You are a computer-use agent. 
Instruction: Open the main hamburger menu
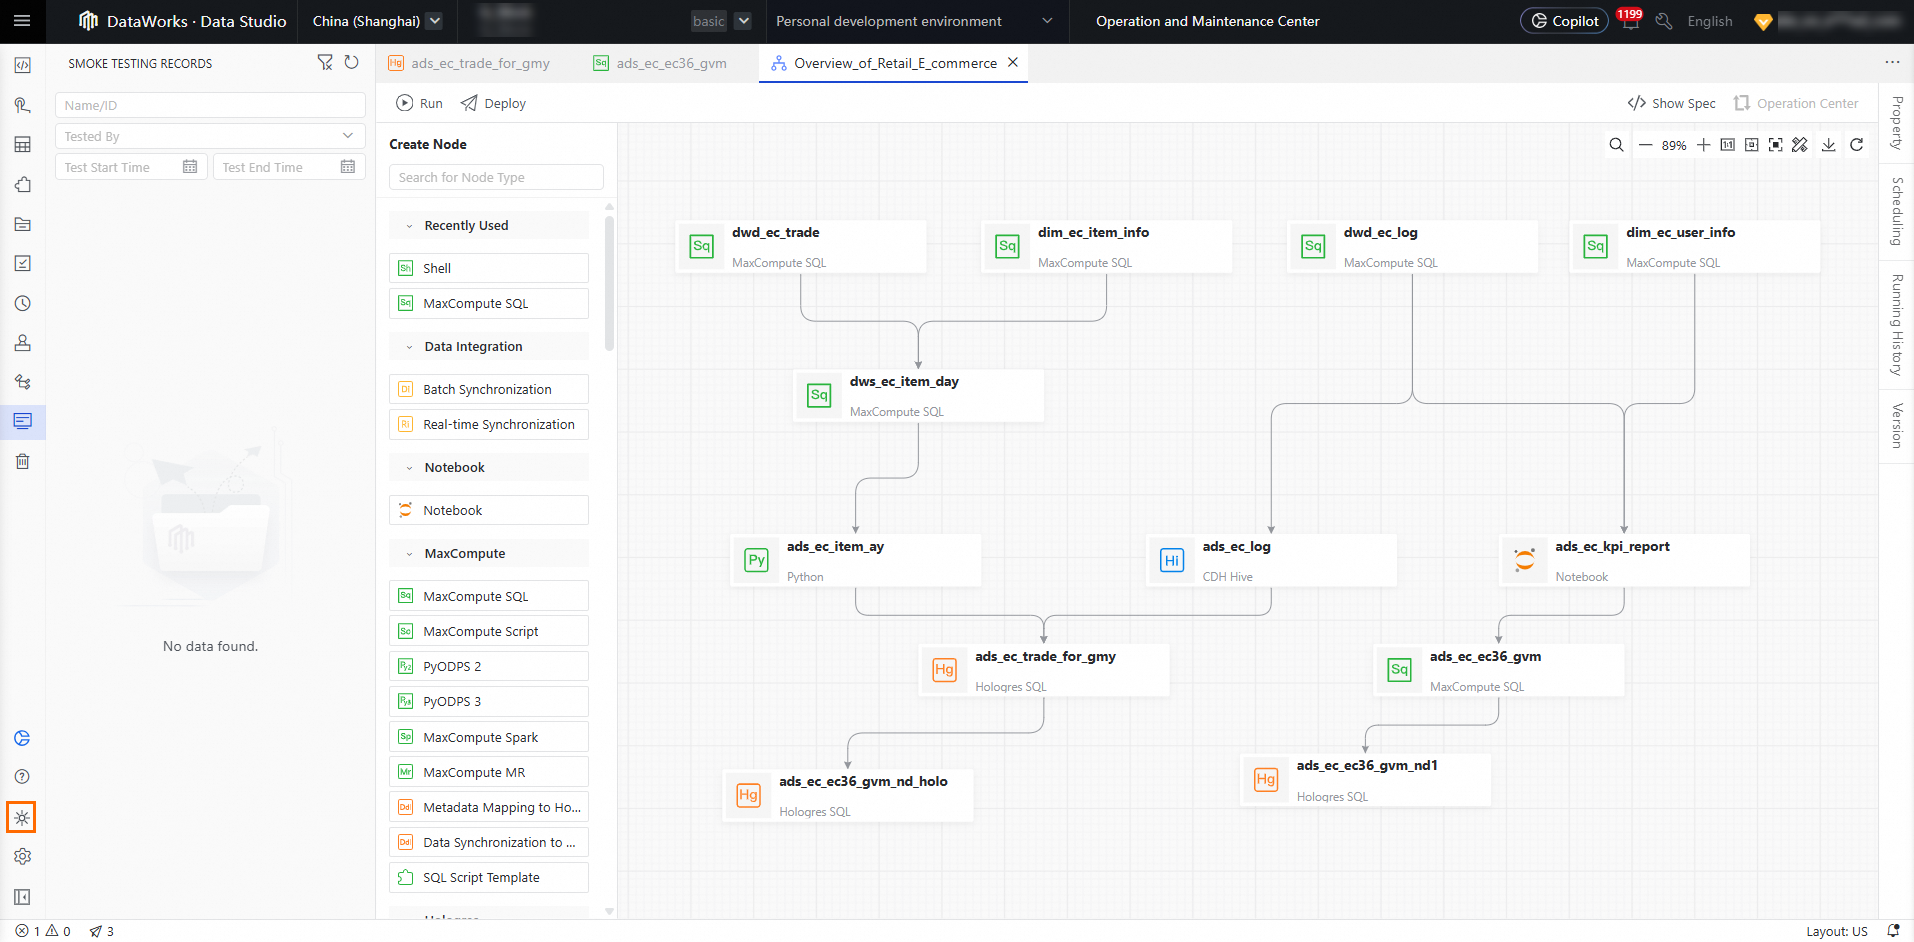[x=22, y=21]
